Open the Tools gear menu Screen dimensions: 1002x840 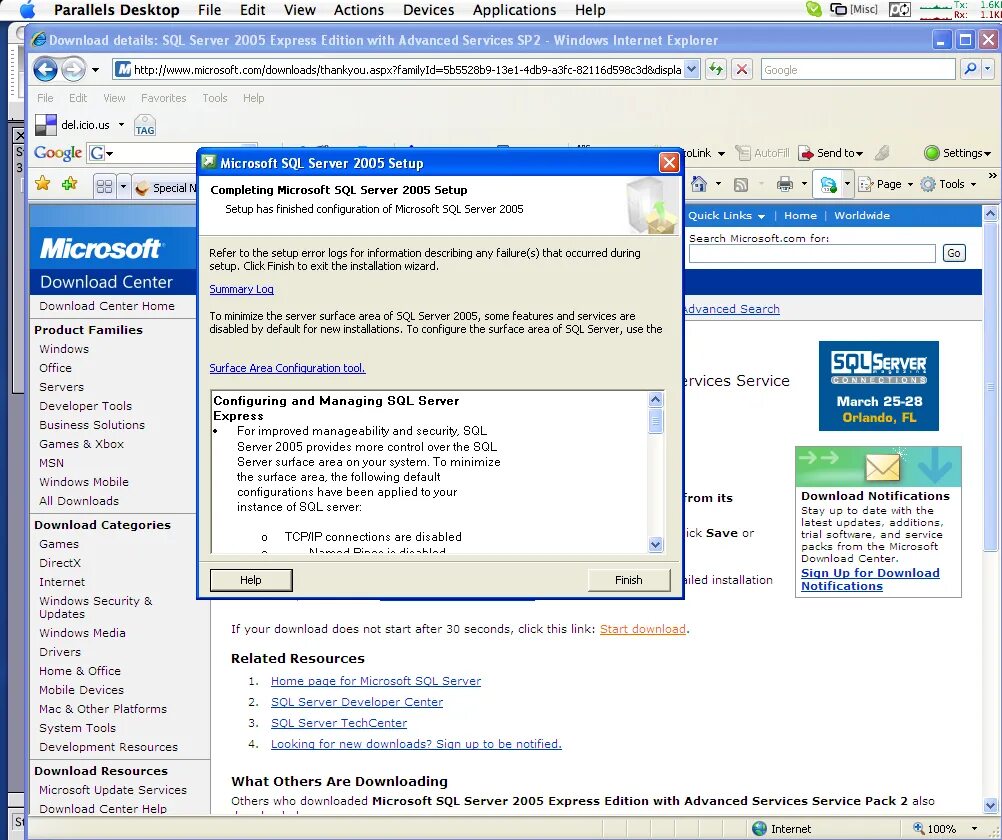(948, 184)
